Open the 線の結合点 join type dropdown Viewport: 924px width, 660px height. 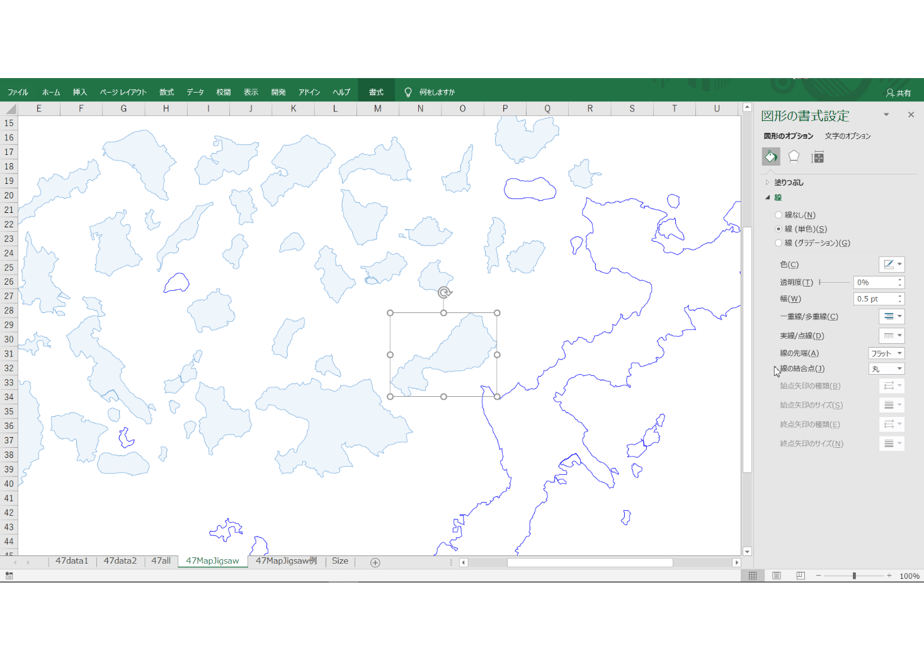point(886,369)
